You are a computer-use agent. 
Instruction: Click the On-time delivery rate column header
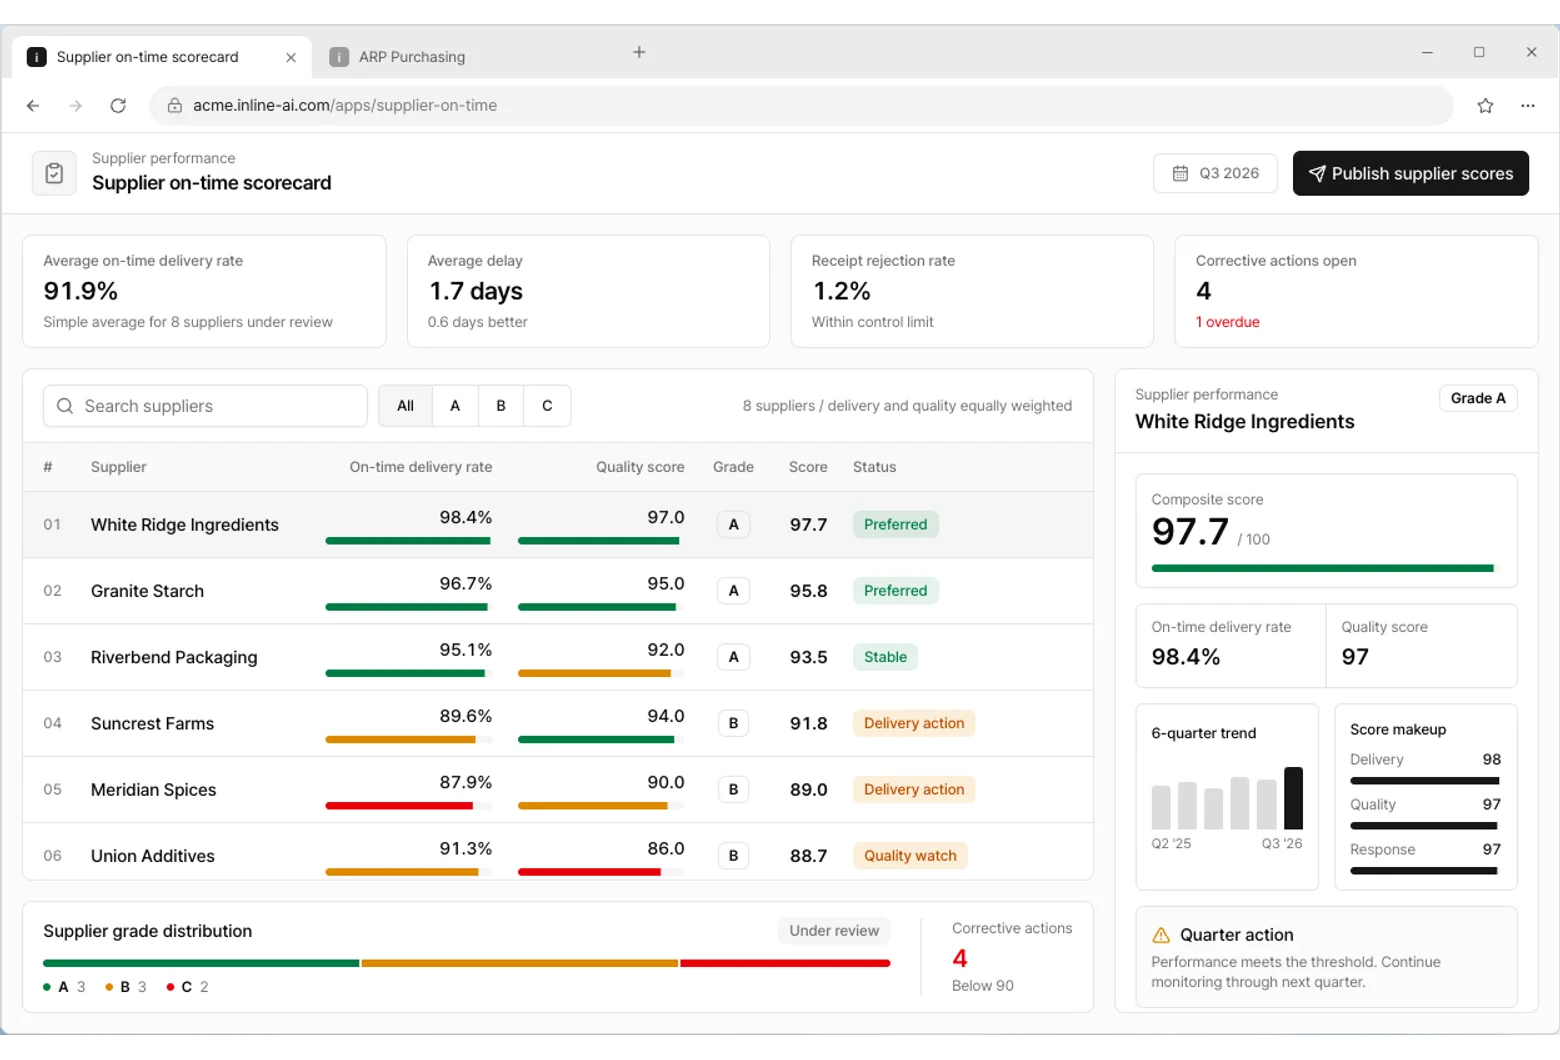(x=421, y=467)
